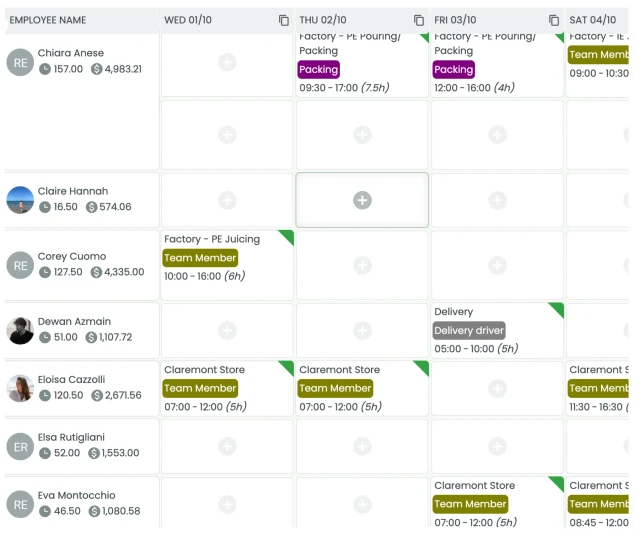This screenshot has width=640, height=538.
Task: Click Dewan Azmain's avatar picture
Action: pos(20,330)
